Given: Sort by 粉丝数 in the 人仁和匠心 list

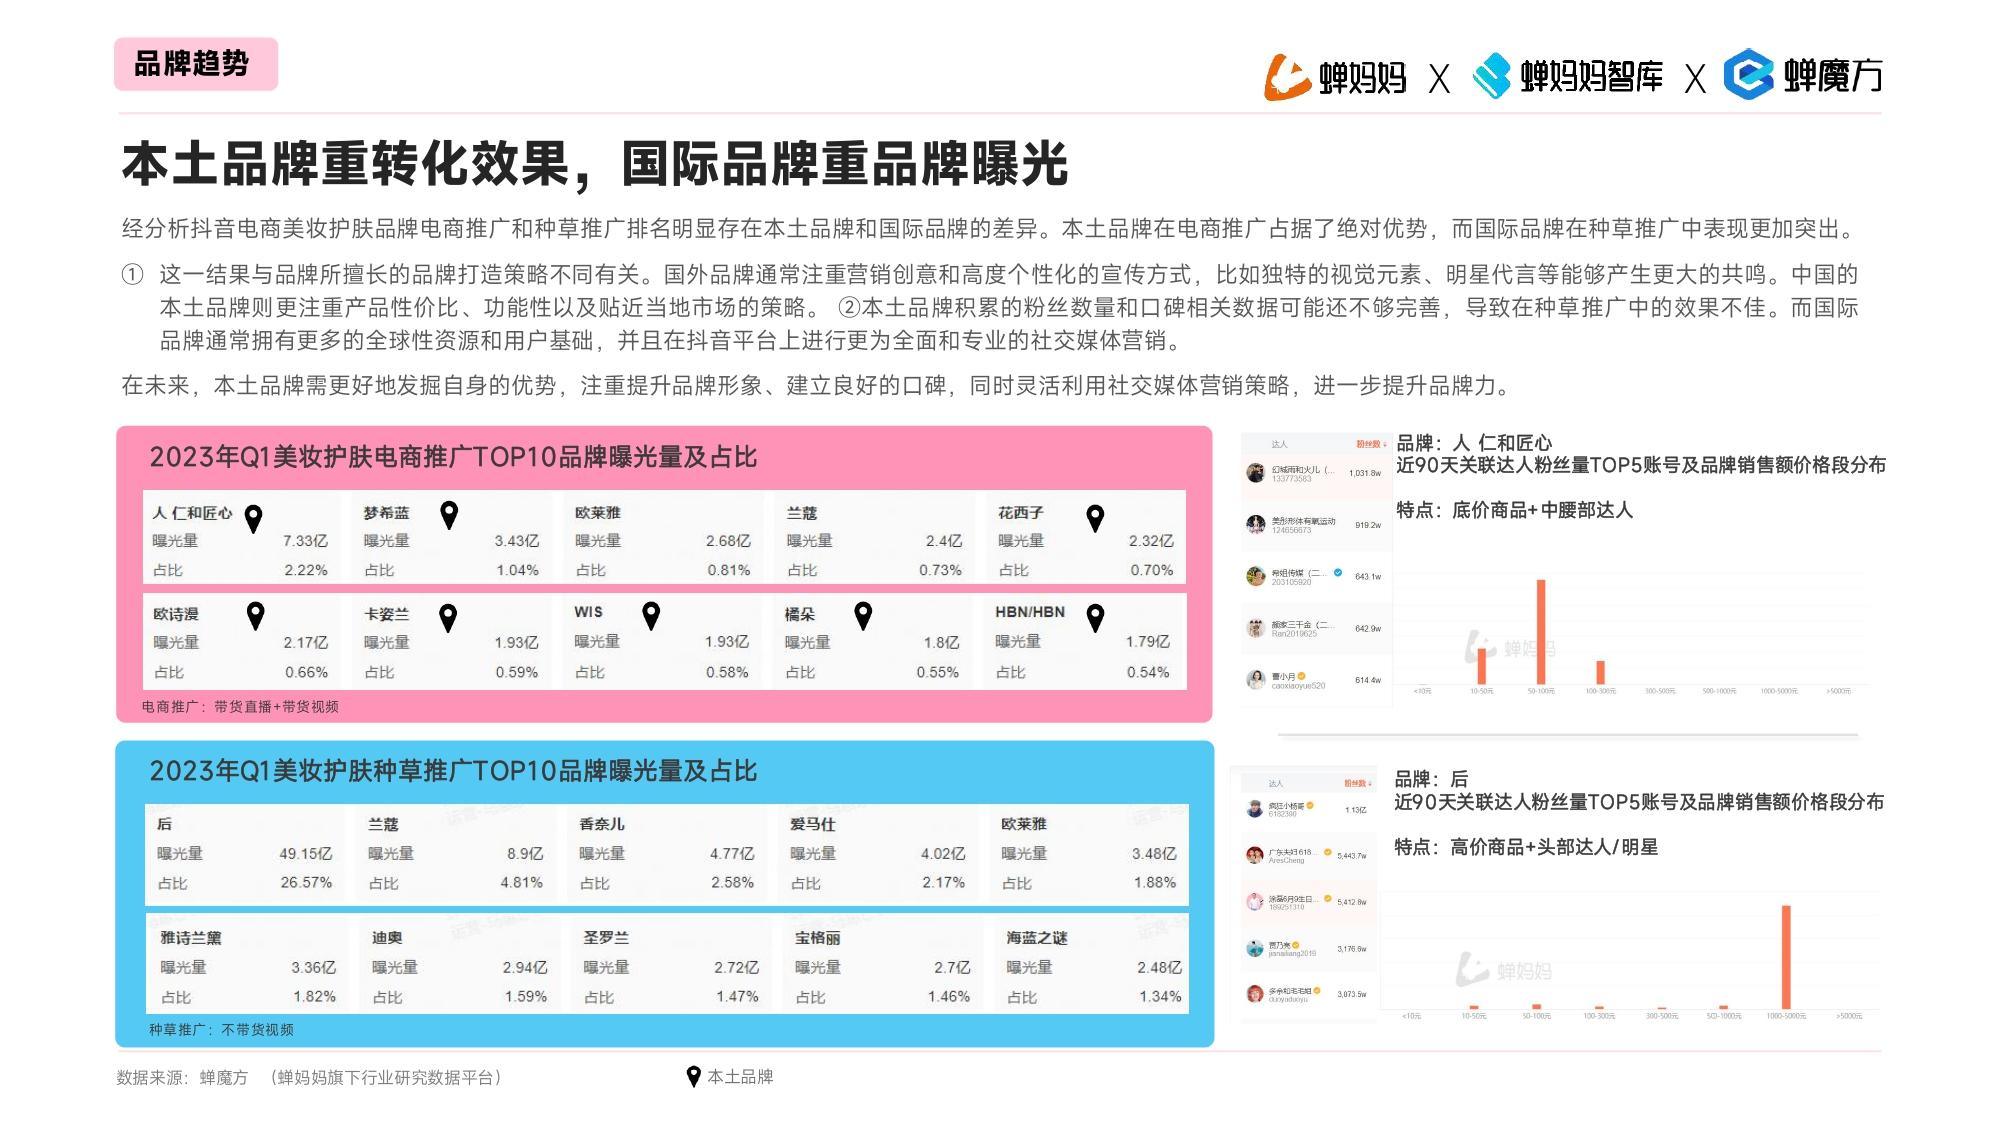Looking at the screenshot, I should coord(1371,444).
